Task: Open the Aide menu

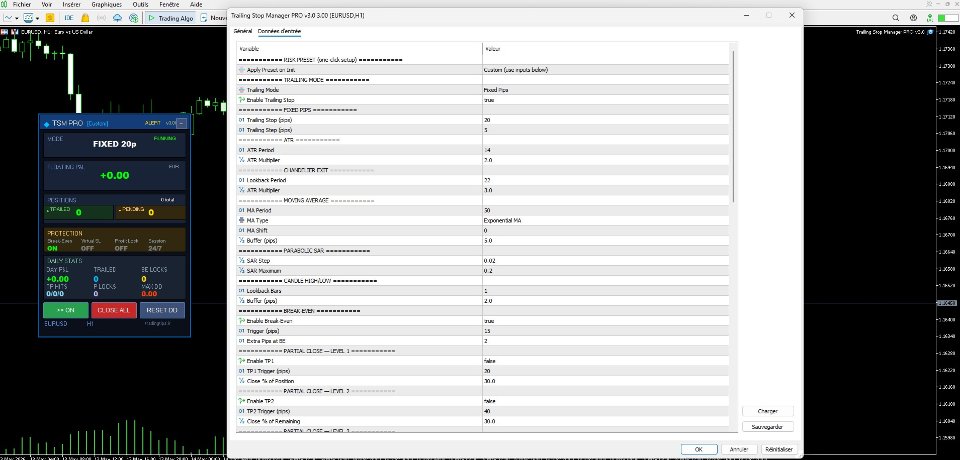Action: coord(196,4)
